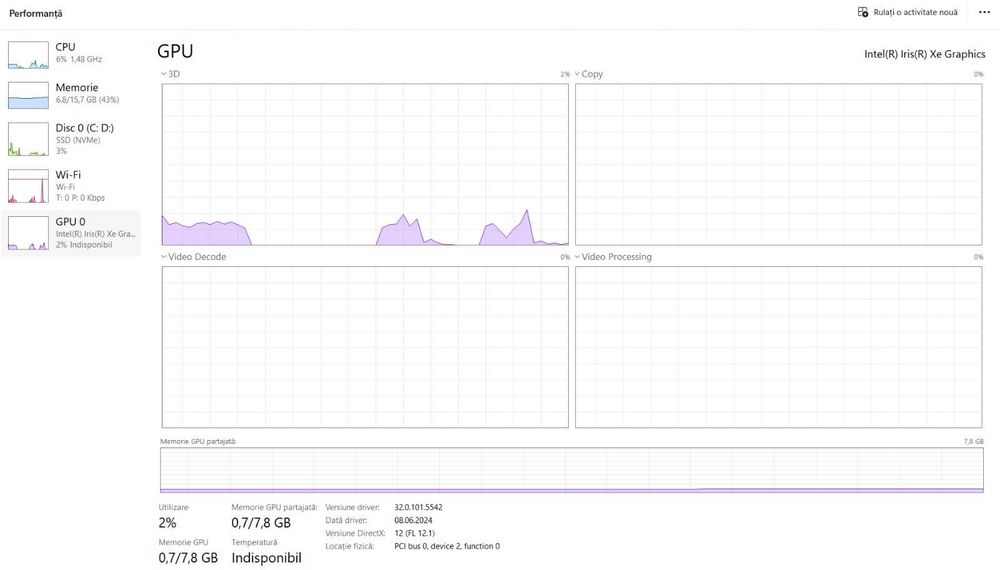Click 'PCI bus 0, device 2, function 0'
The image size is (1000, 570).
click(447, 546)
